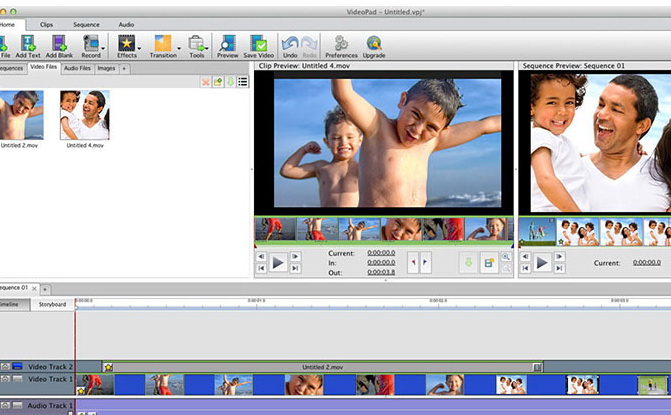Switch to the Storyboard view button
This screenshot has height=415, width=671.
point(51,304)
